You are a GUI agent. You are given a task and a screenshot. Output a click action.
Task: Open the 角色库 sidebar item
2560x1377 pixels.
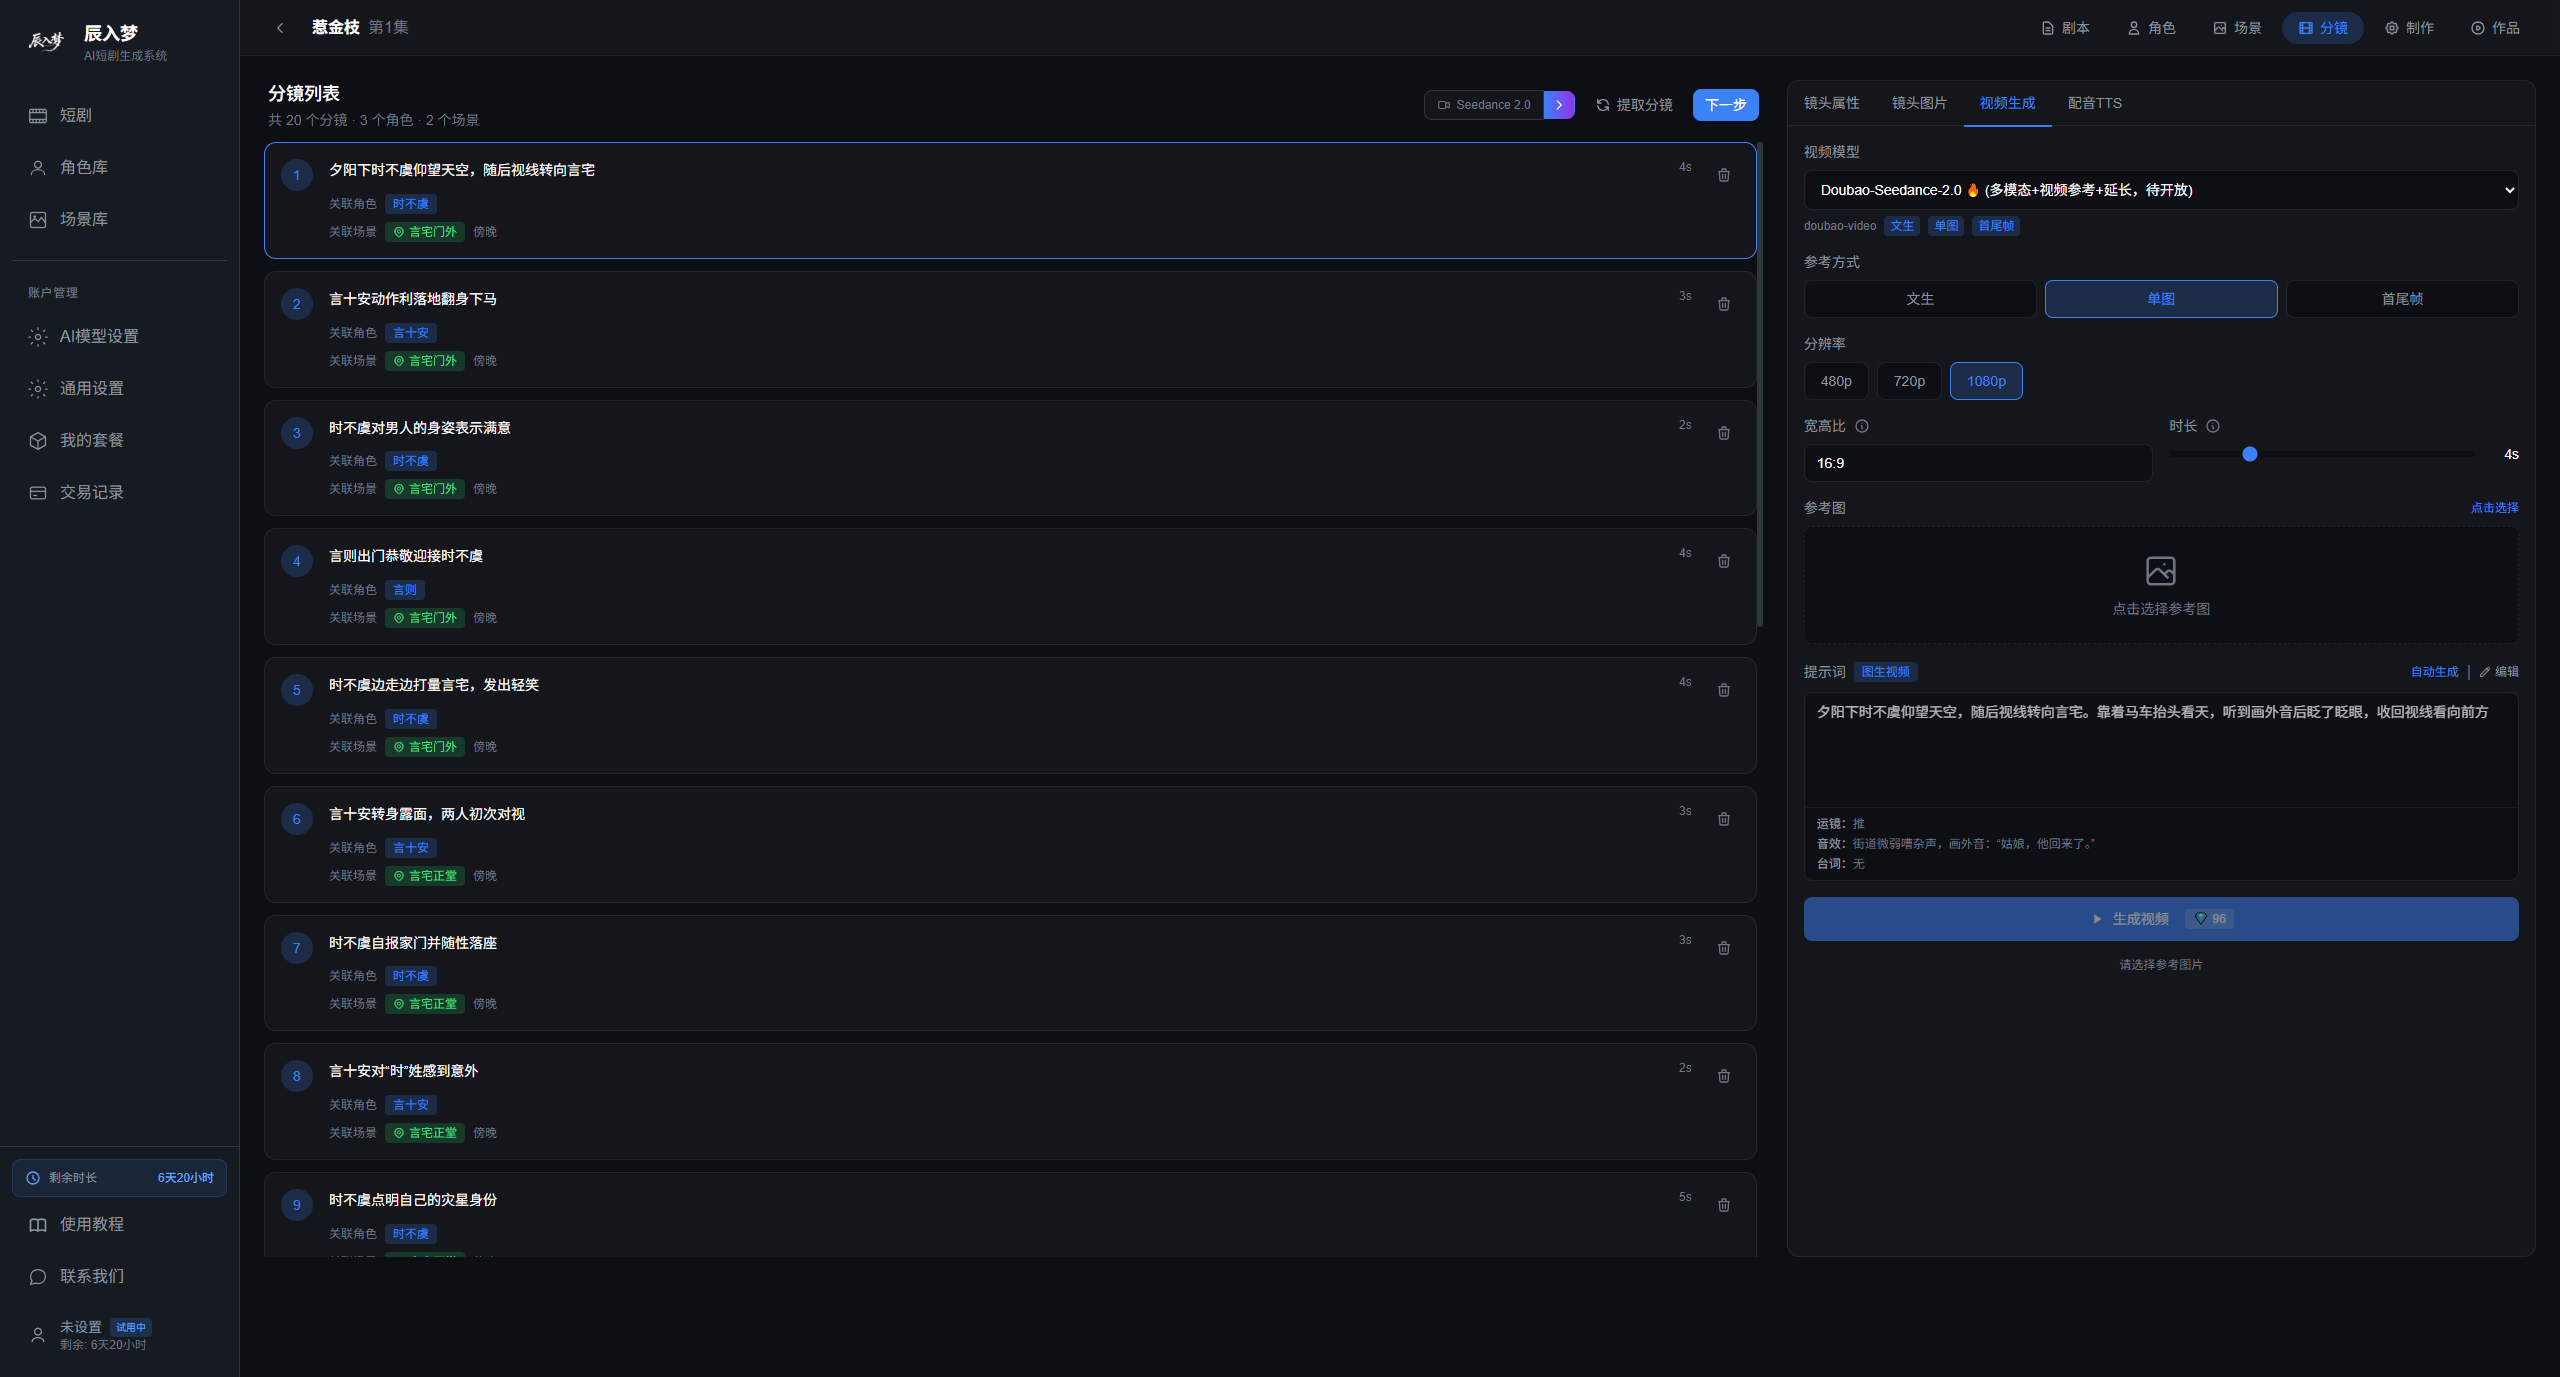119,167
